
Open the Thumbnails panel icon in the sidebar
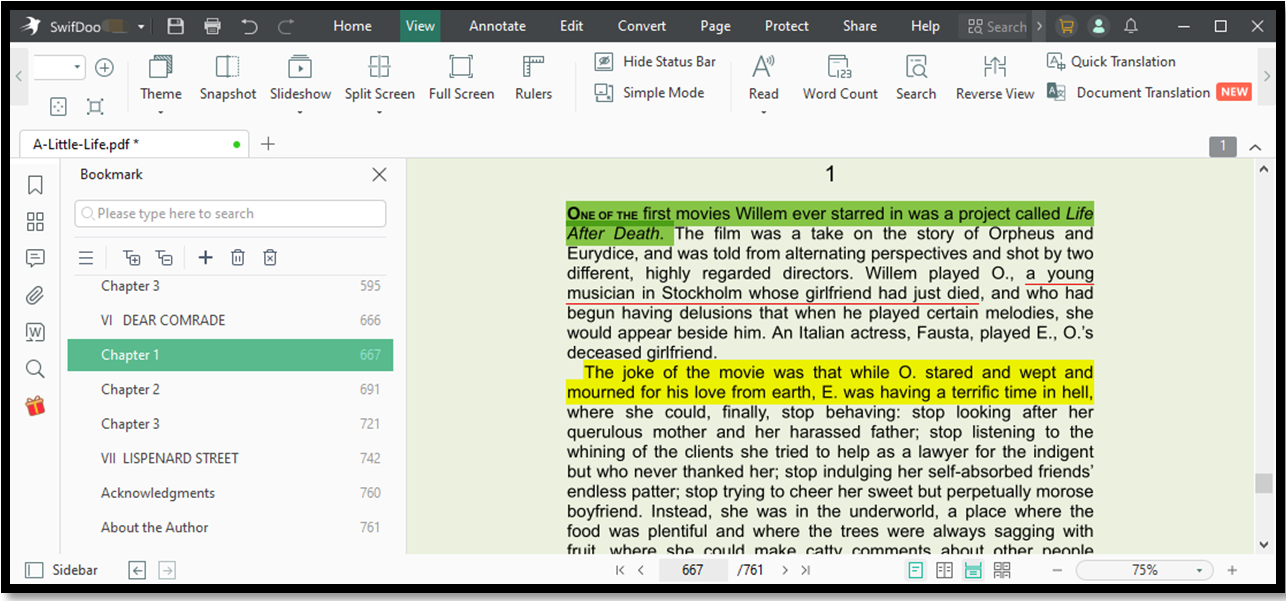coord(35,222)
